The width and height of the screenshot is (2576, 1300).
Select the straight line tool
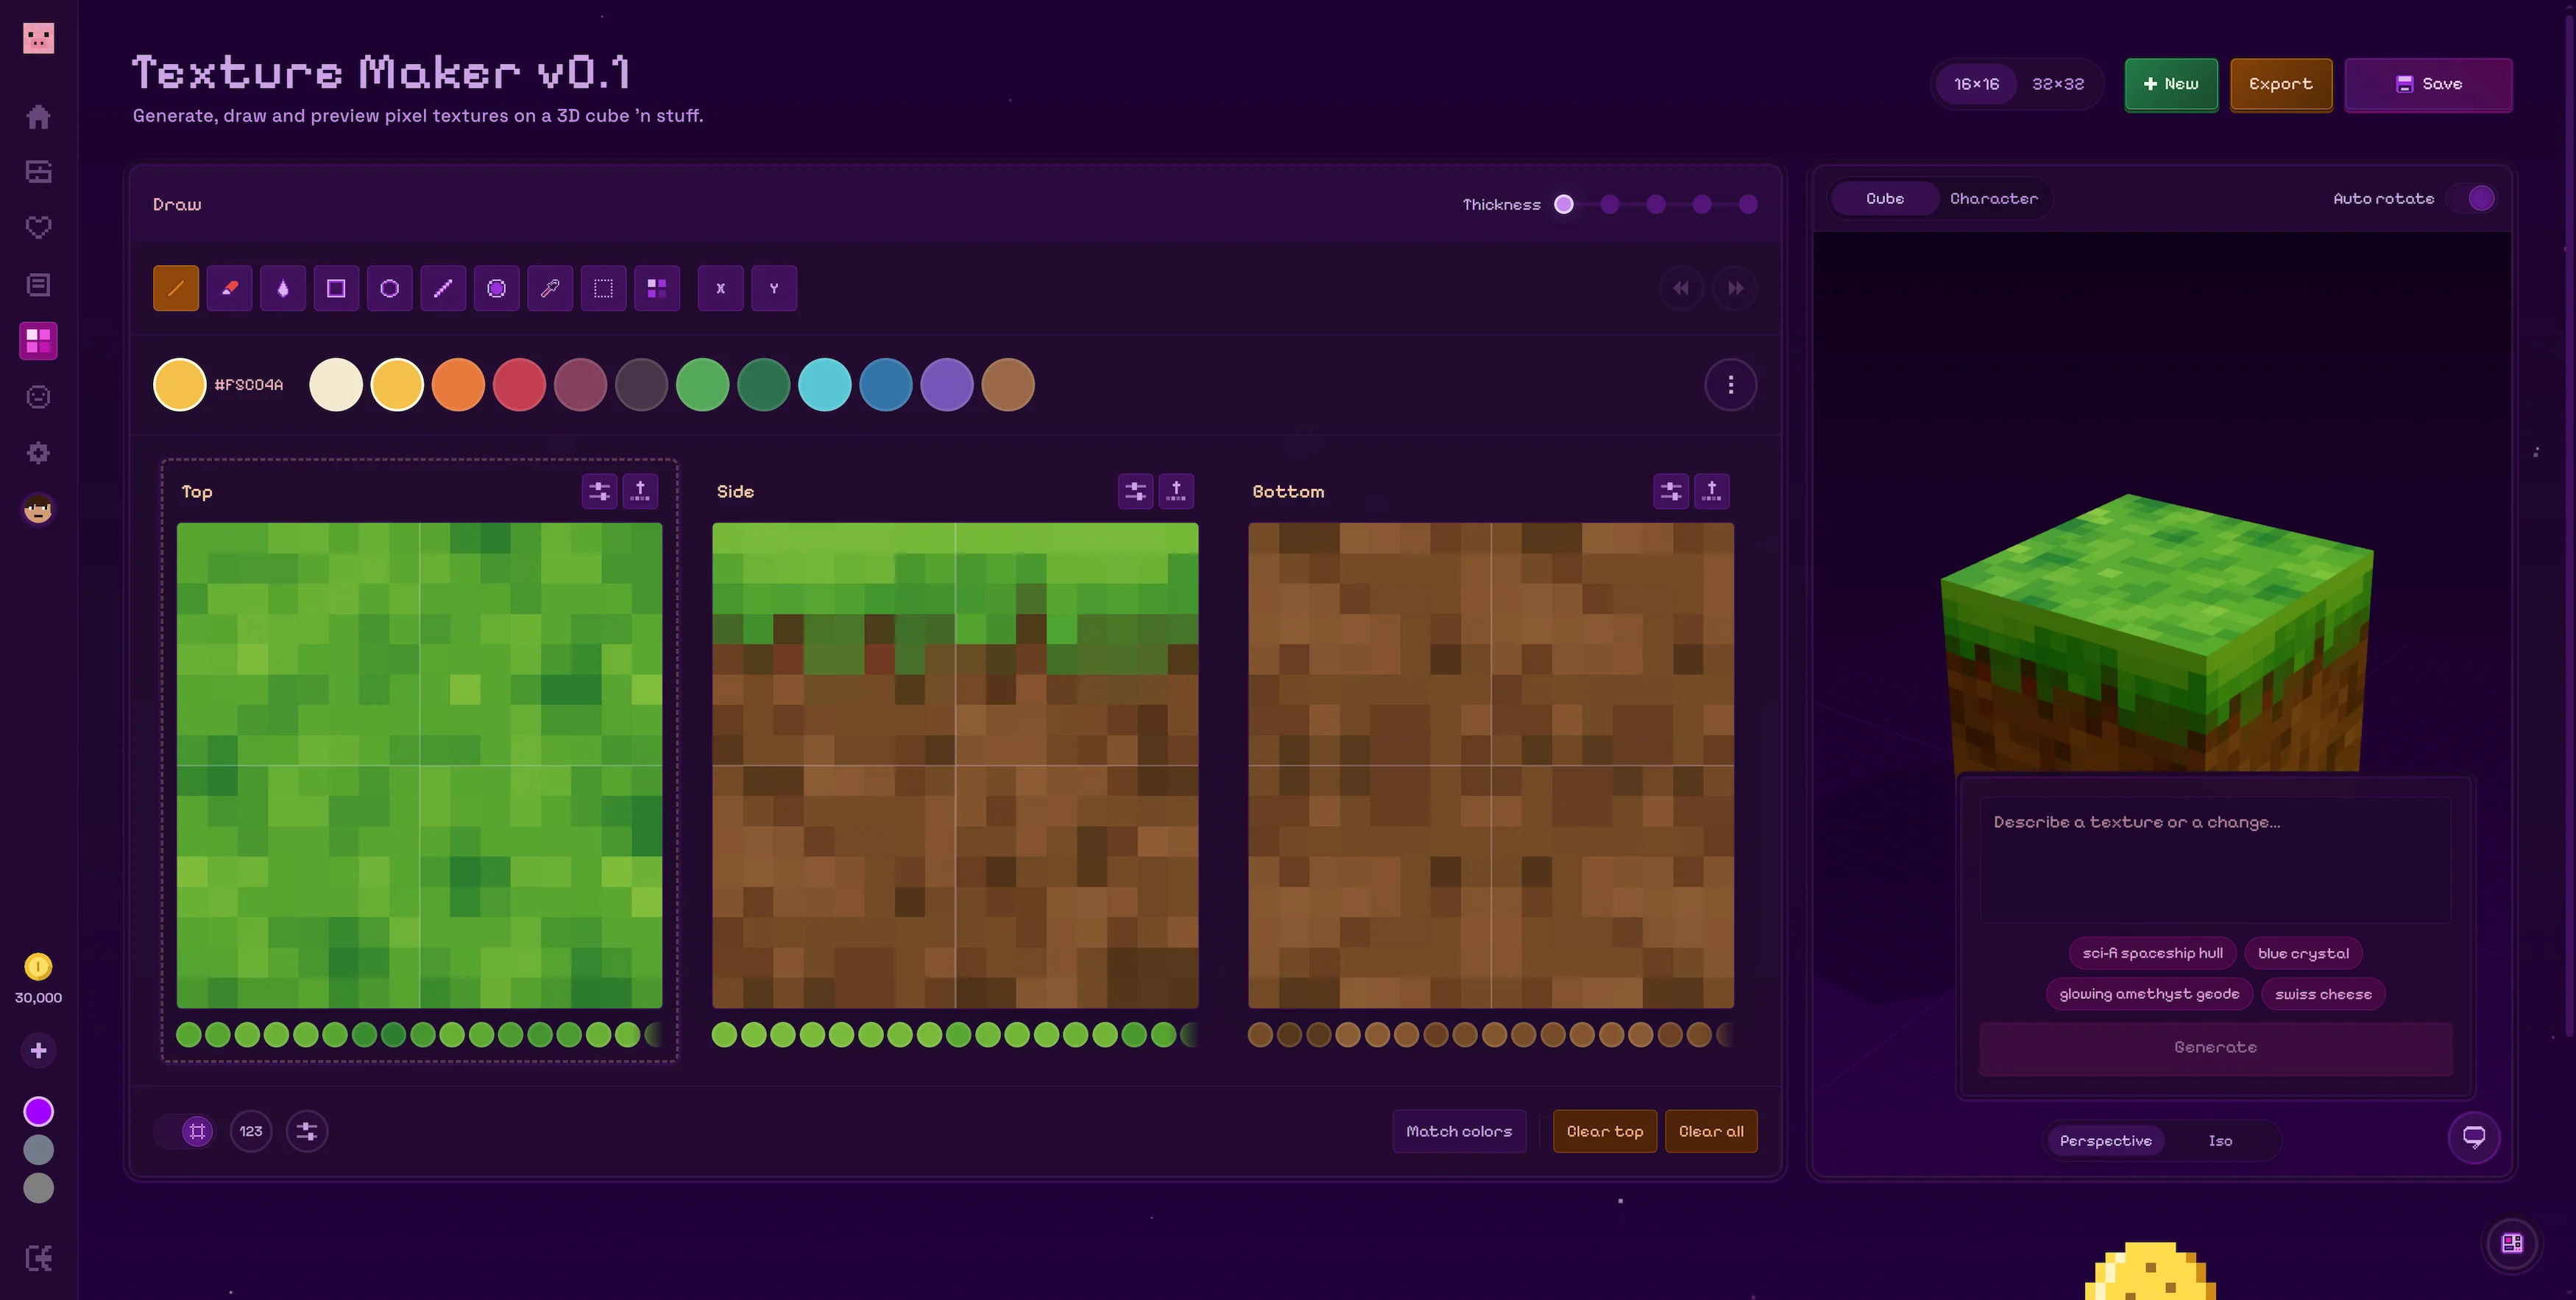point(443,288)
